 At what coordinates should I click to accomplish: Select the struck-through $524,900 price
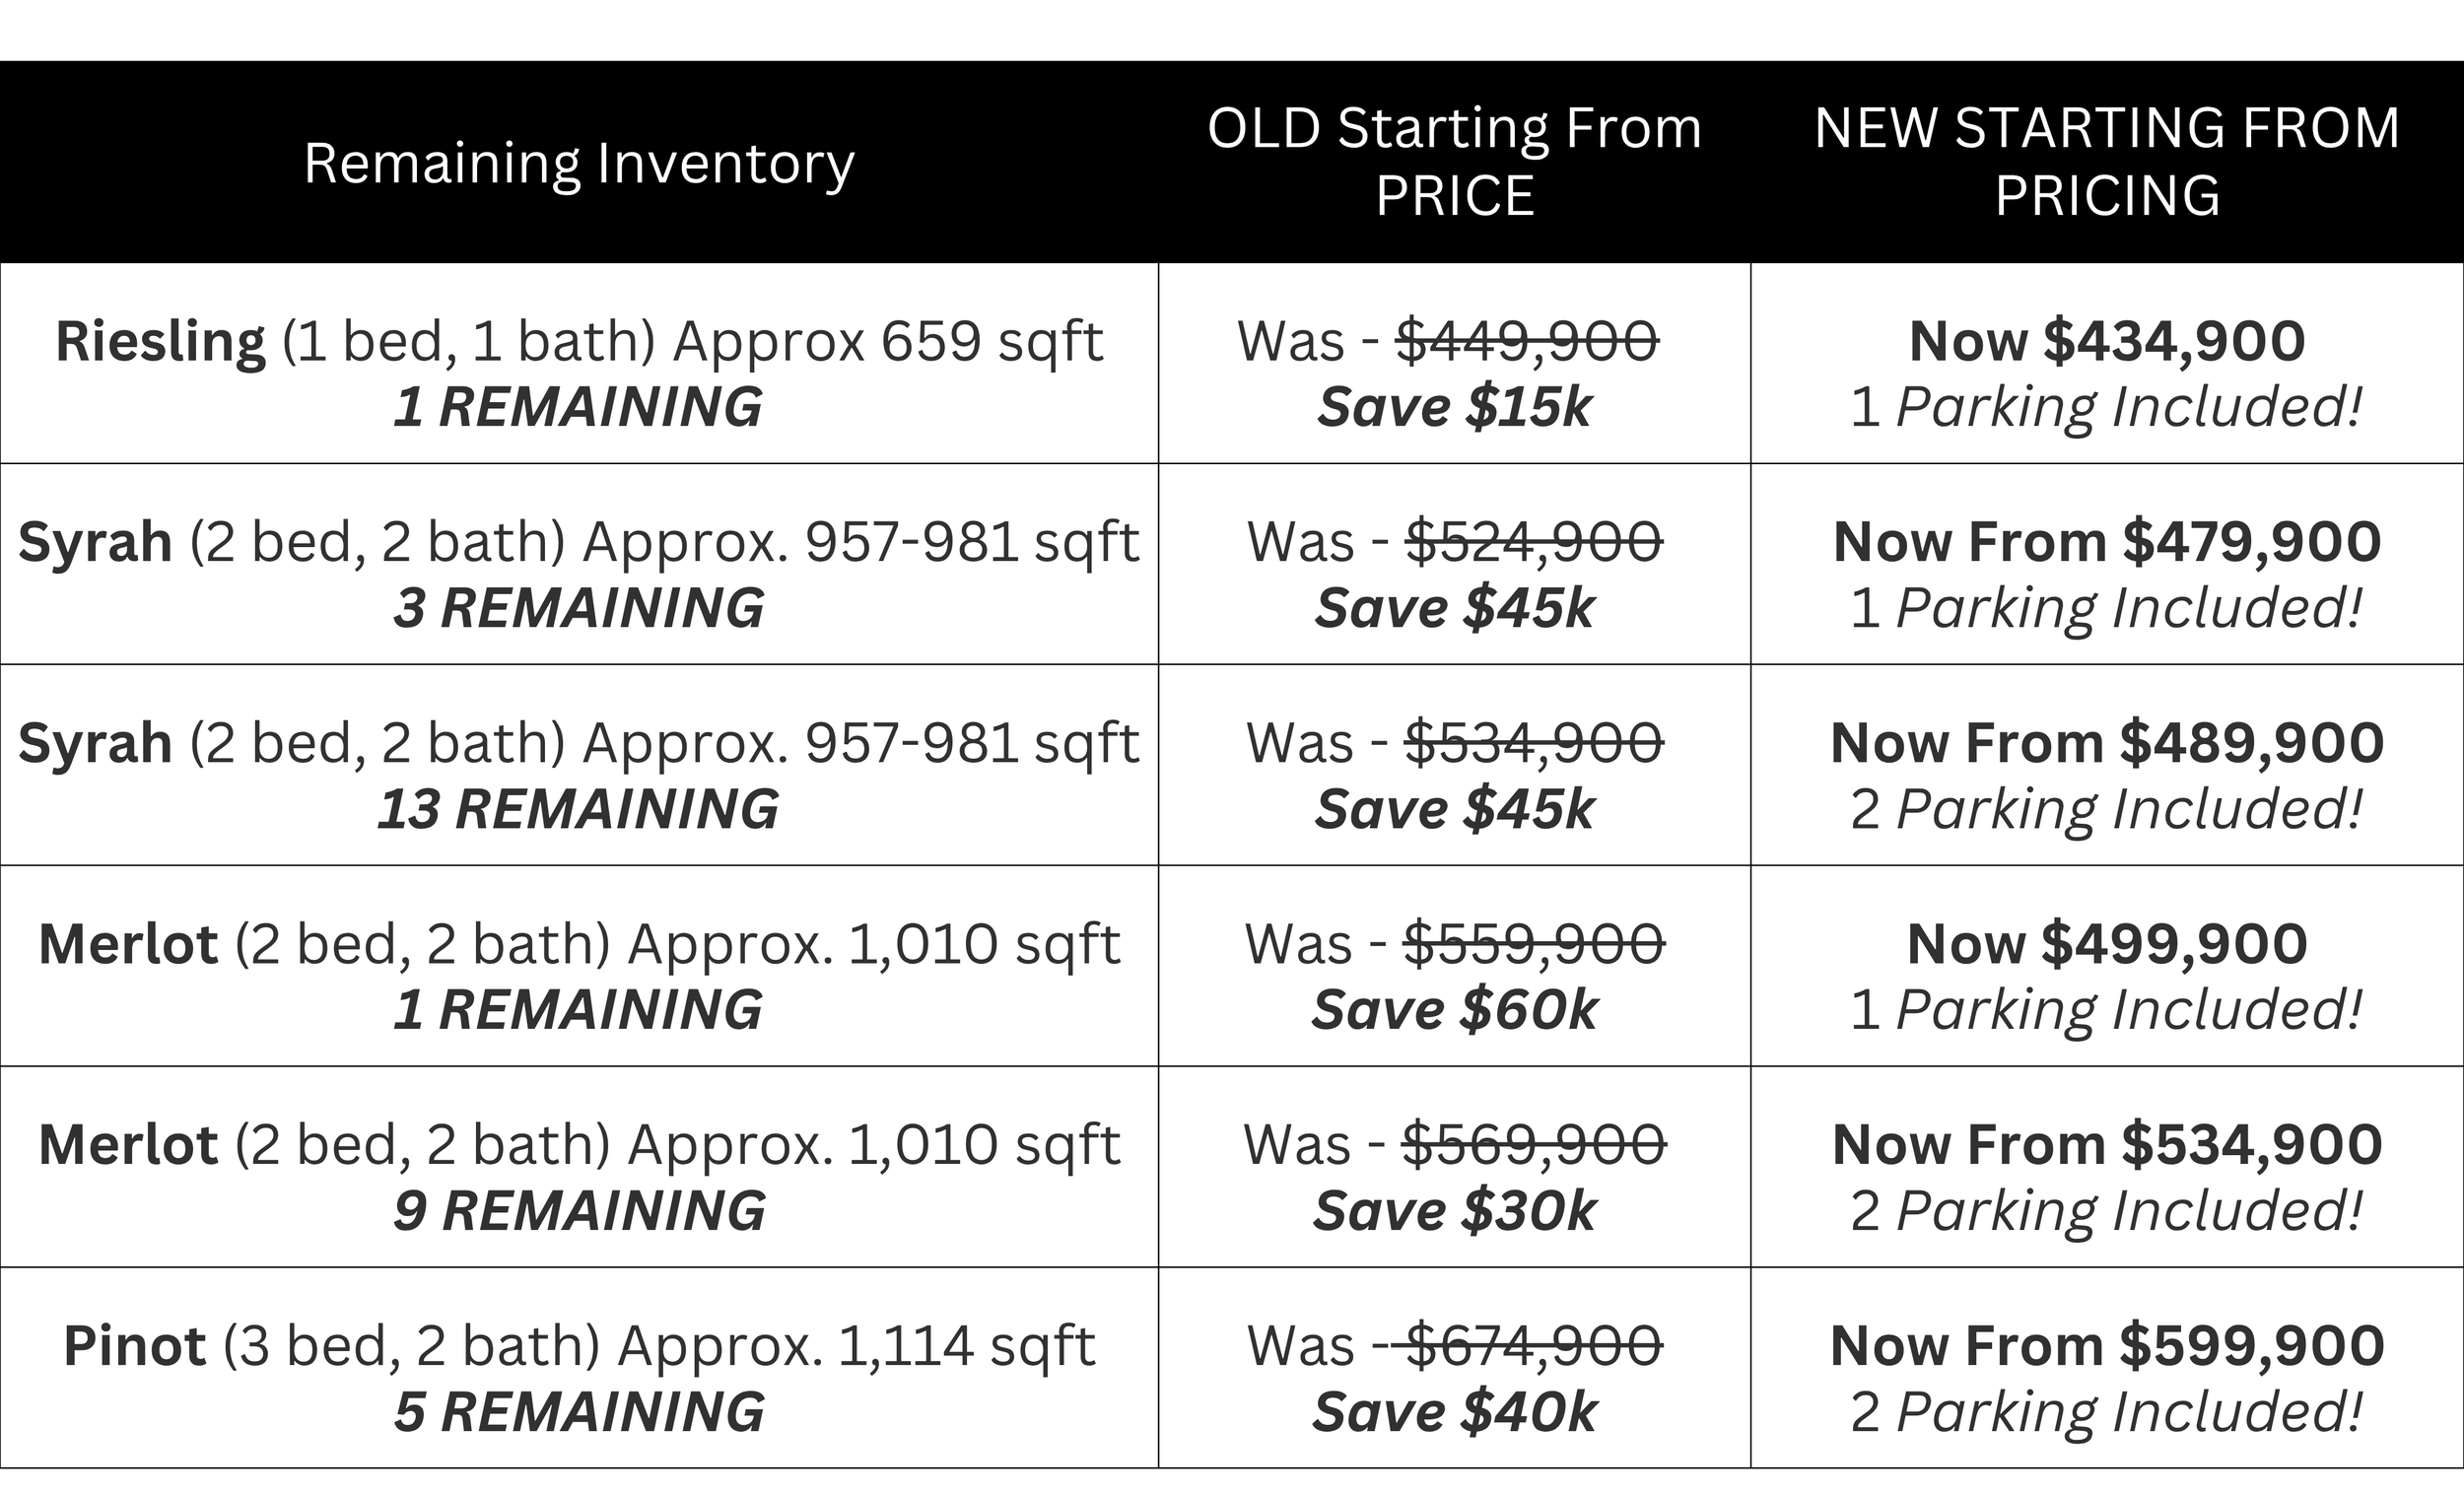pyautogui.click(x=1534, y=542)
